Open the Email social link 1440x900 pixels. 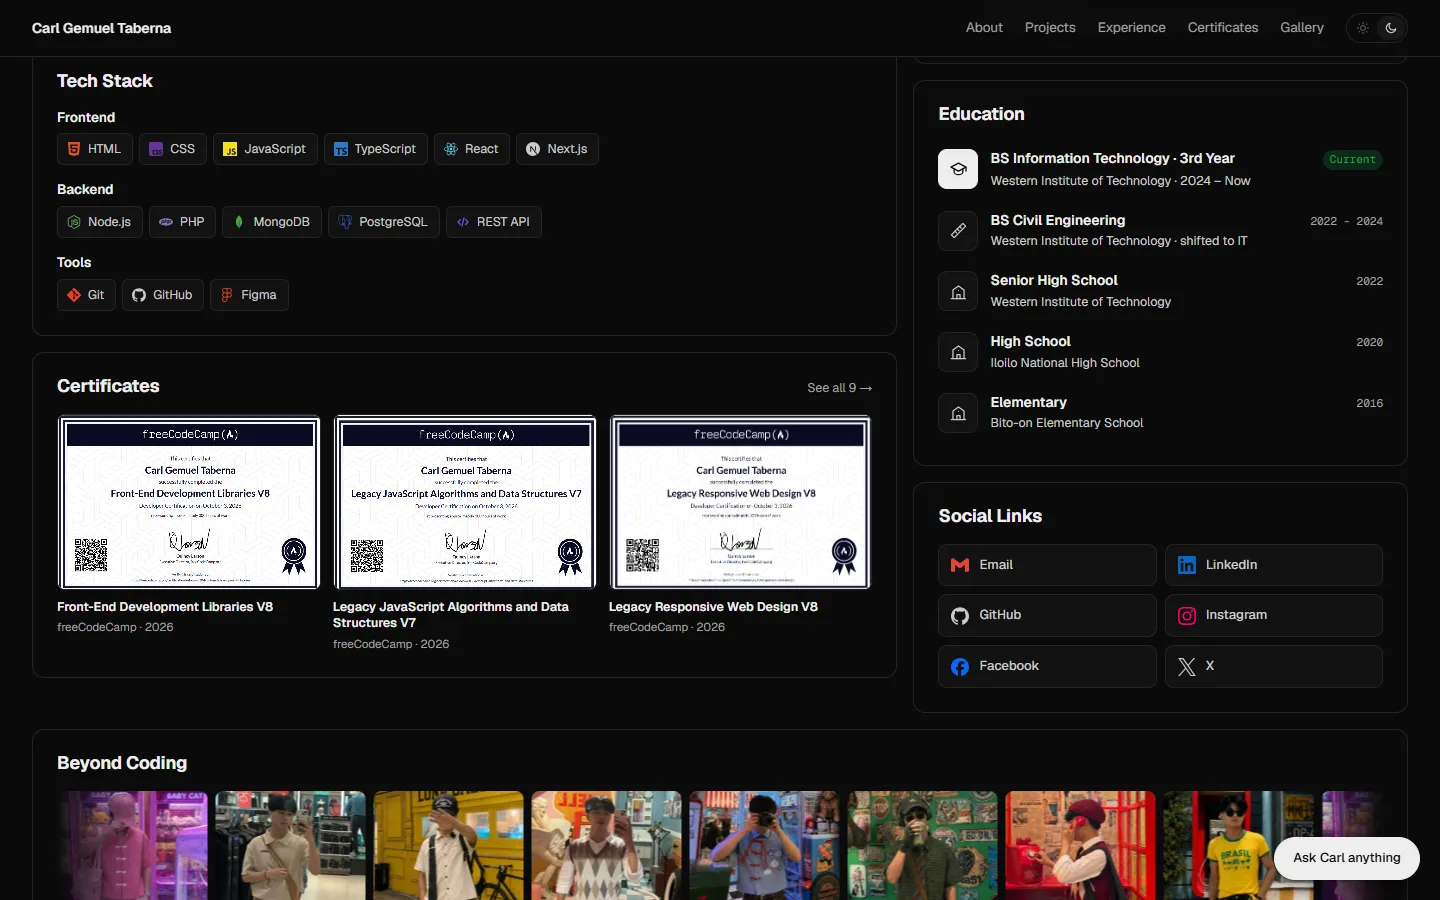[x=1047, y=565]
